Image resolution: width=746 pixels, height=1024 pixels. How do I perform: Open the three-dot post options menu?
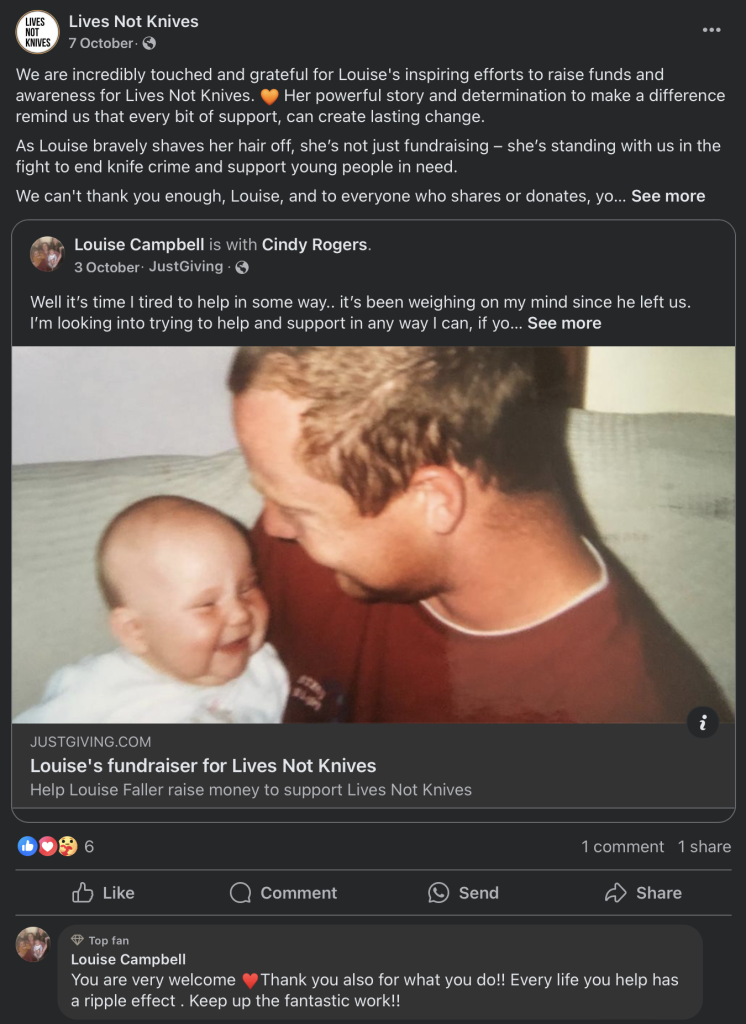711,30
